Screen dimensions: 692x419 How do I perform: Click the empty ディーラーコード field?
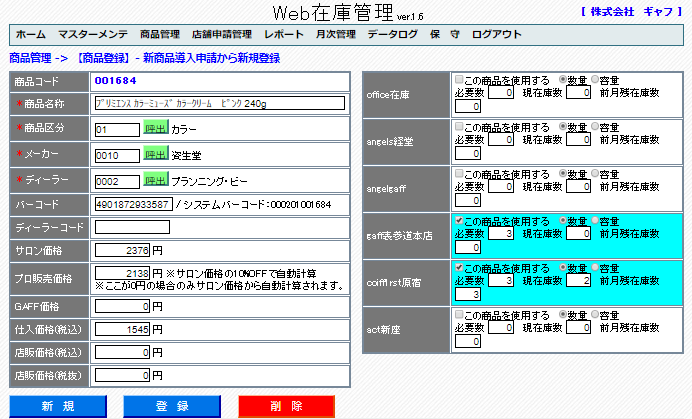click(132, 227)
